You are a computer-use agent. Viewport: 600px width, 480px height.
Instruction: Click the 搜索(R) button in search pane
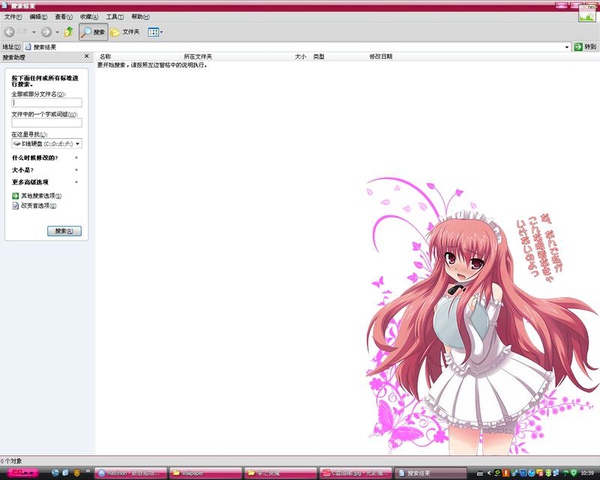pos(64,231)
